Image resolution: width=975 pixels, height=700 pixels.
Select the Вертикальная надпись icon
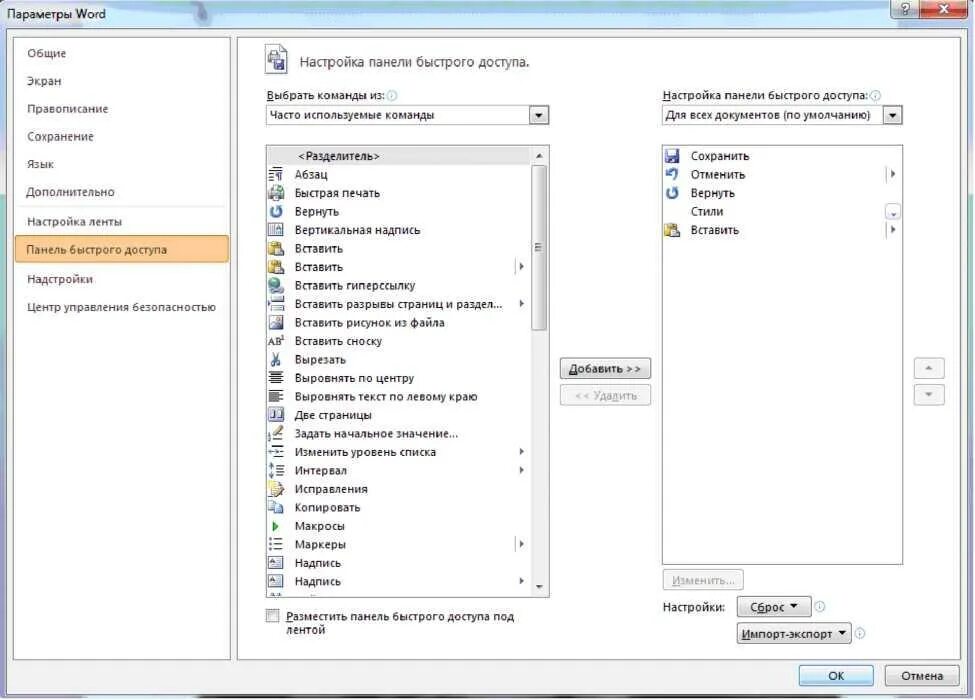click(275, 230)
